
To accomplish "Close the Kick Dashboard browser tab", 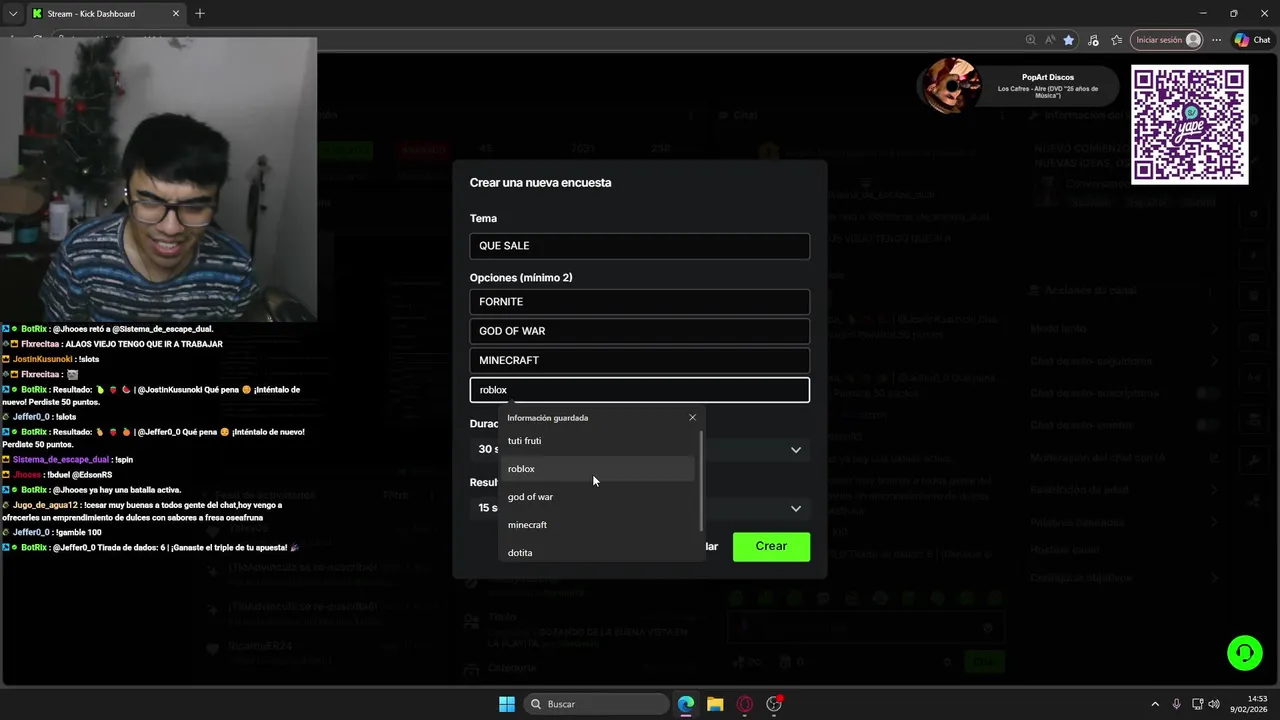I will tap(176, 13).
